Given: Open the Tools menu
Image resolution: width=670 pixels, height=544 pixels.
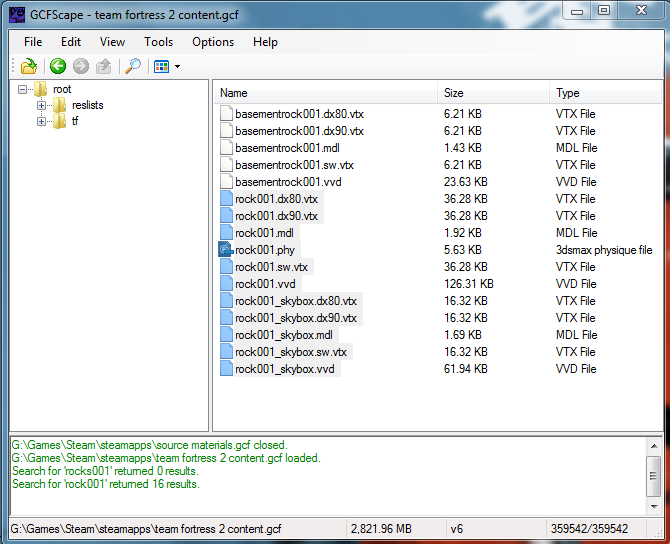Looking at the screenshot, I should [x=159, y=42].
